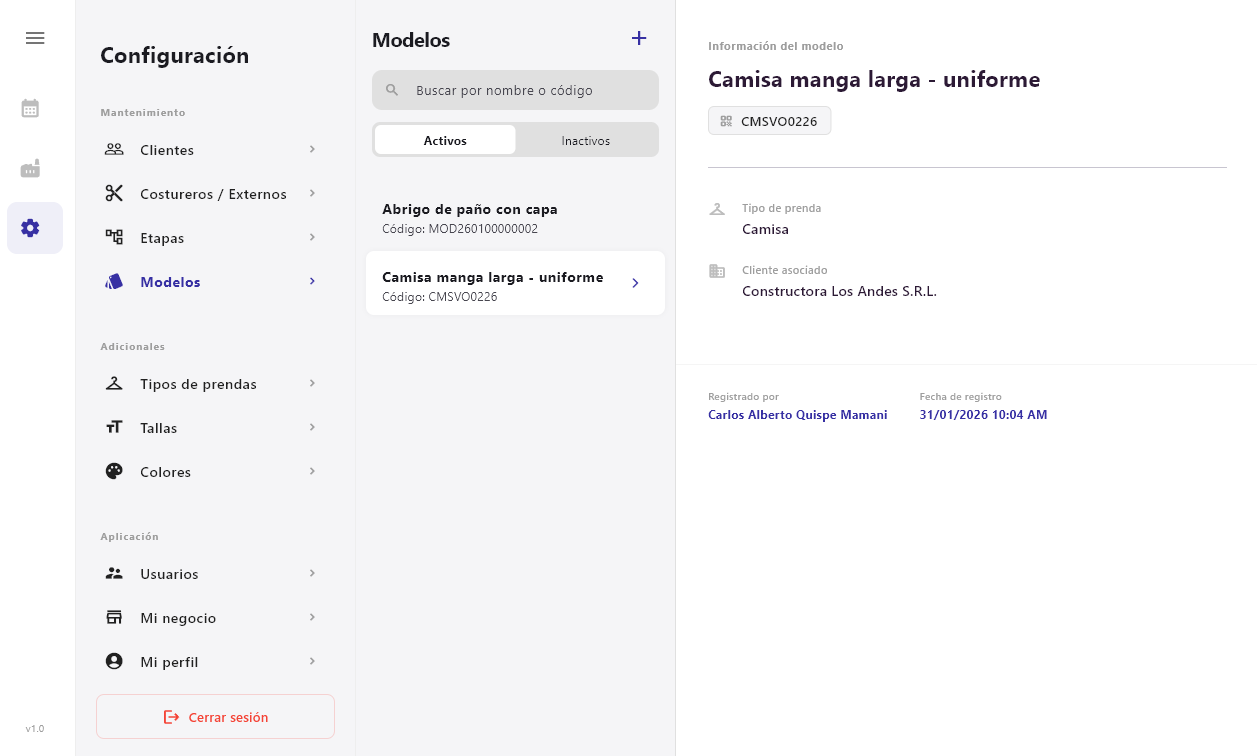
Task: Click the CMSVO0226 code chip
Action: (x=769, y=121)
